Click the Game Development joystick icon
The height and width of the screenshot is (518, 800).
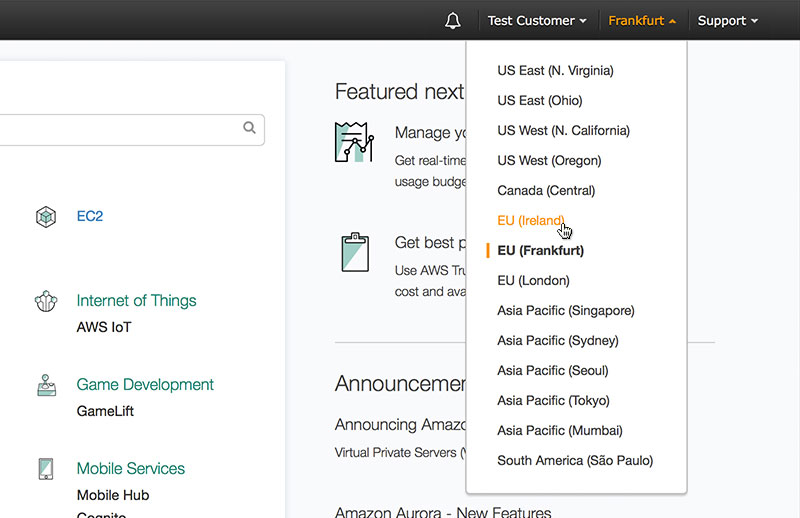point(46,385)
